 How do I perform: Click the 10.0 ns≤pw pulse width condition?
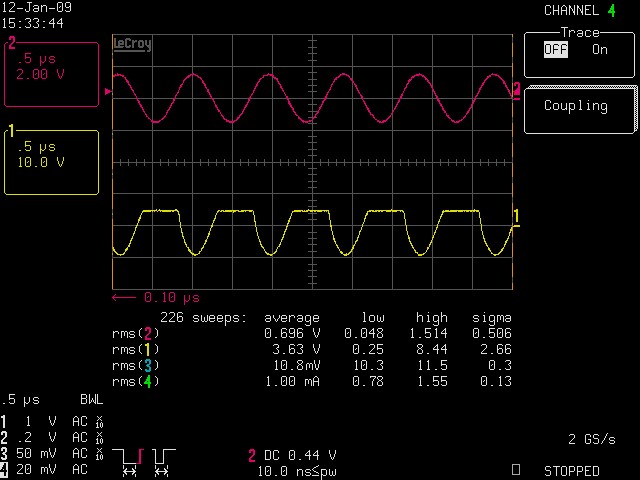click(297, 472)
